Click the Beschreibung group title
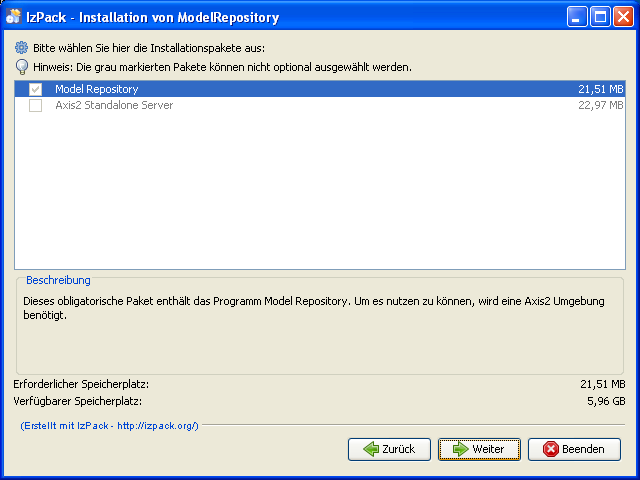This screenshot has width=640, height=480. 58,280
